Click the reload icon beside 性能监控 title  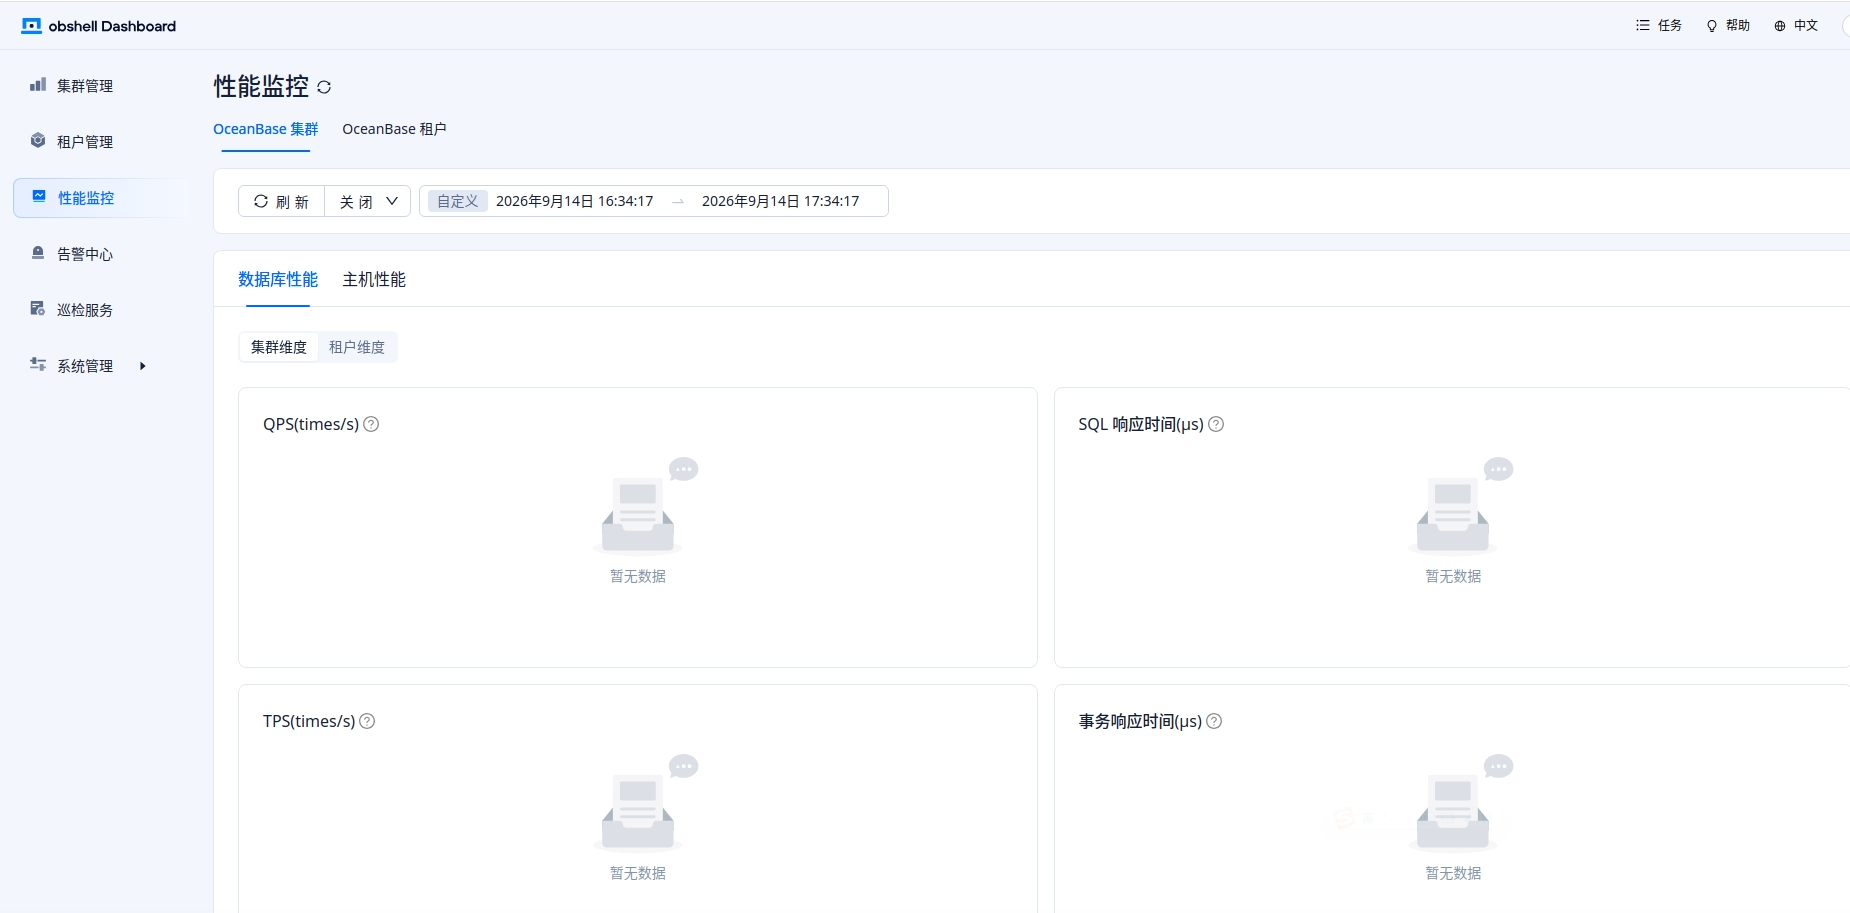(324, 87)
